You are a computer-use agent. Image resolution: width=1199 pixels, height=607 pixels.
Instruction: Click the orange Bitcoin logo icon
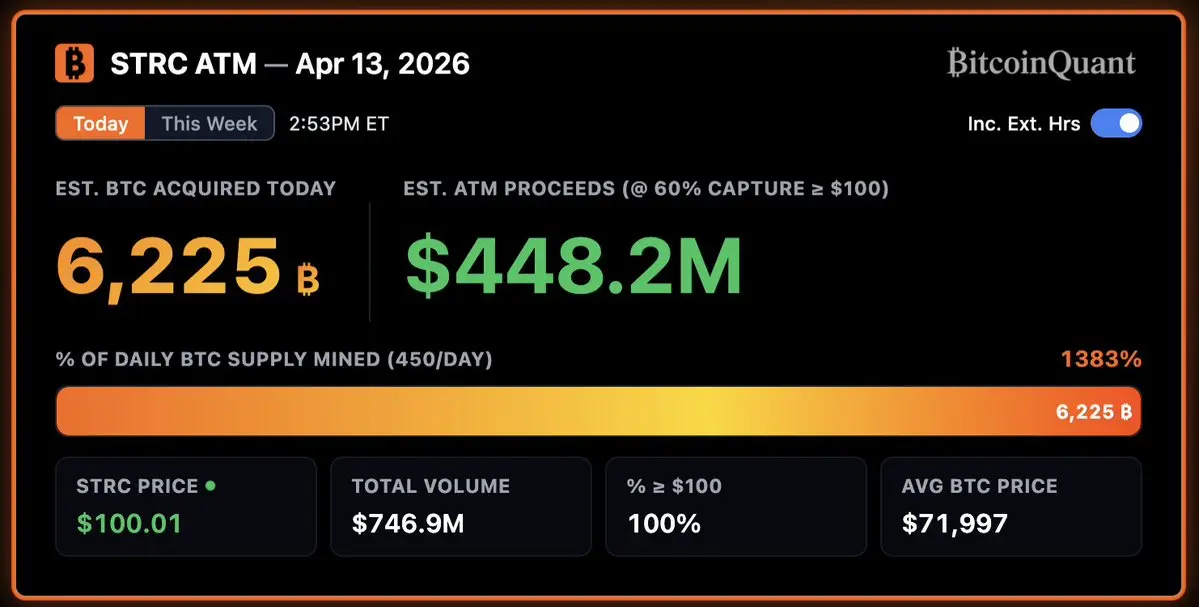74,63
